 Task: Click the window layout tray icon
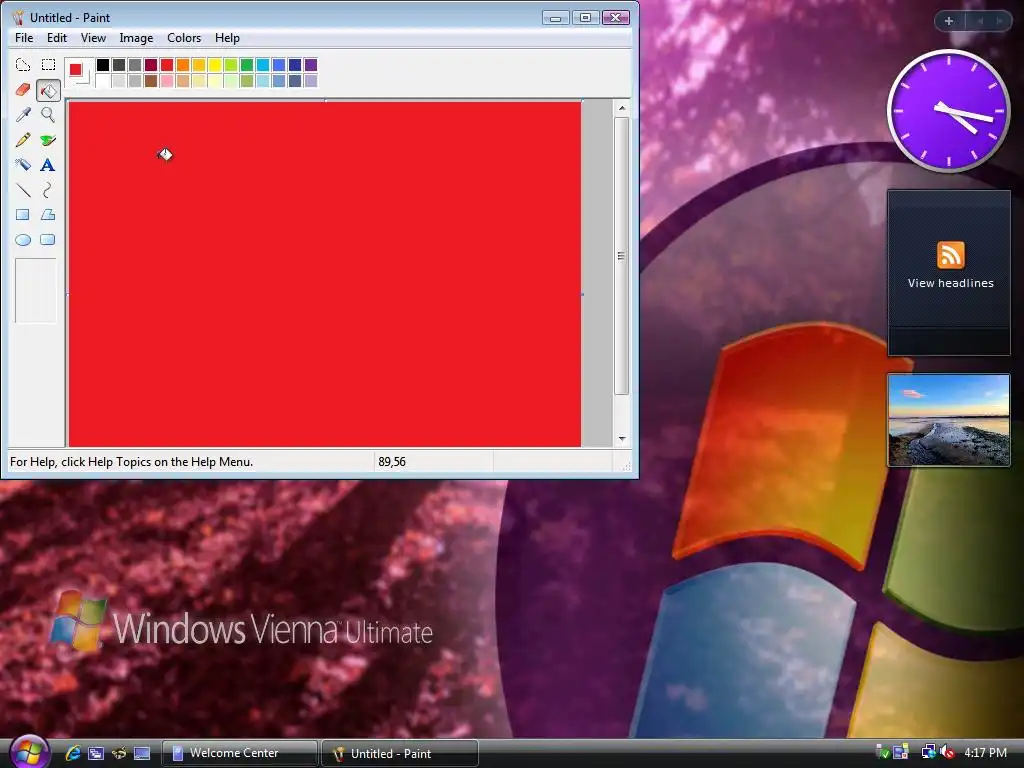click(901, 753)
